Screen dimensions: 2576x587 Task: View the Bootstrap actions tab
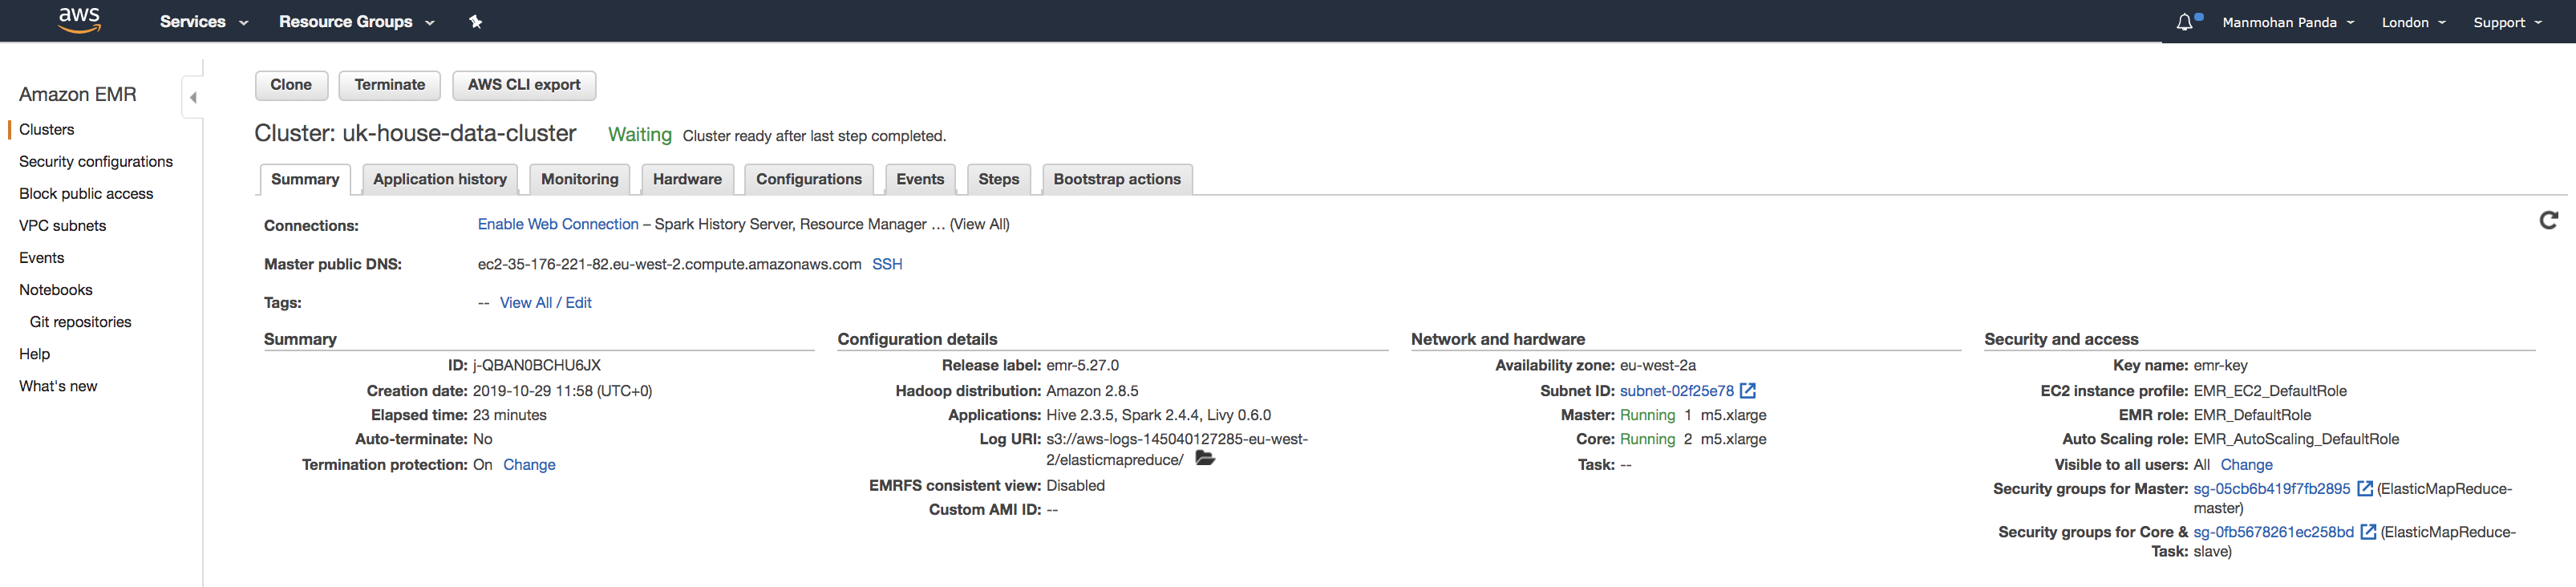tap(1117, 179)
